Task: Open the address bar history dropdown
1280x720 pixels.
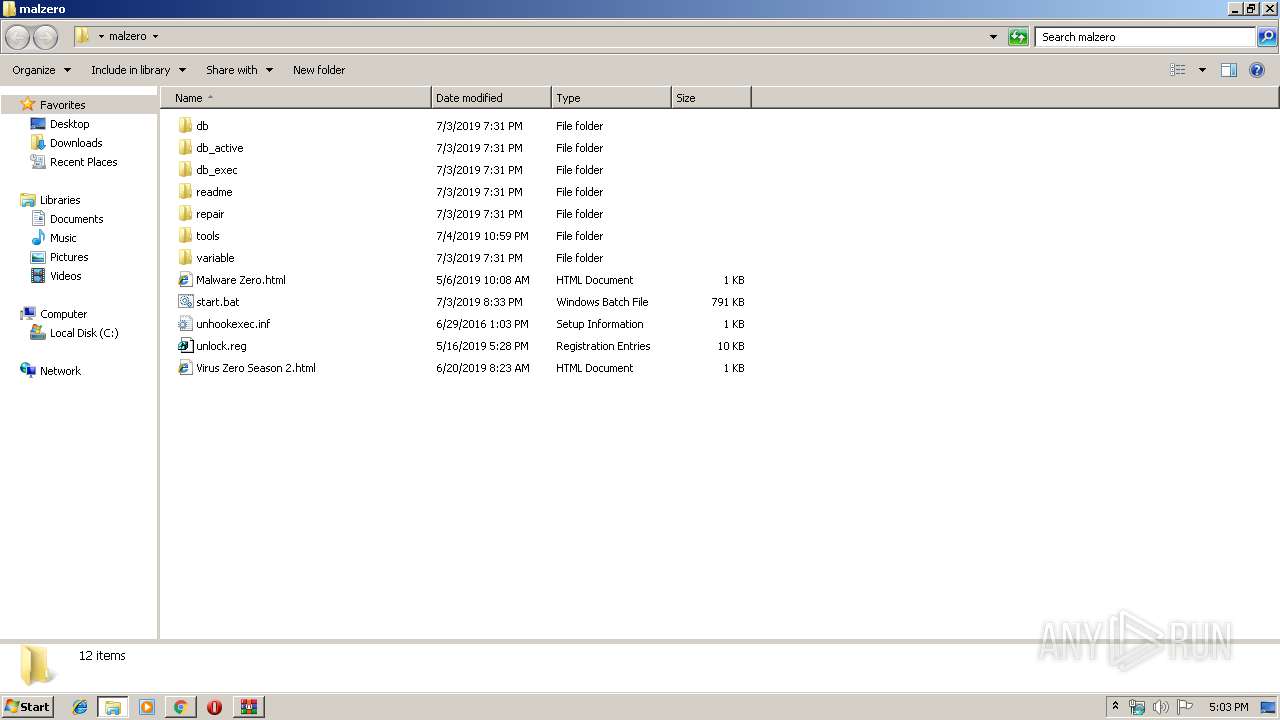Action: coord(993,37)
